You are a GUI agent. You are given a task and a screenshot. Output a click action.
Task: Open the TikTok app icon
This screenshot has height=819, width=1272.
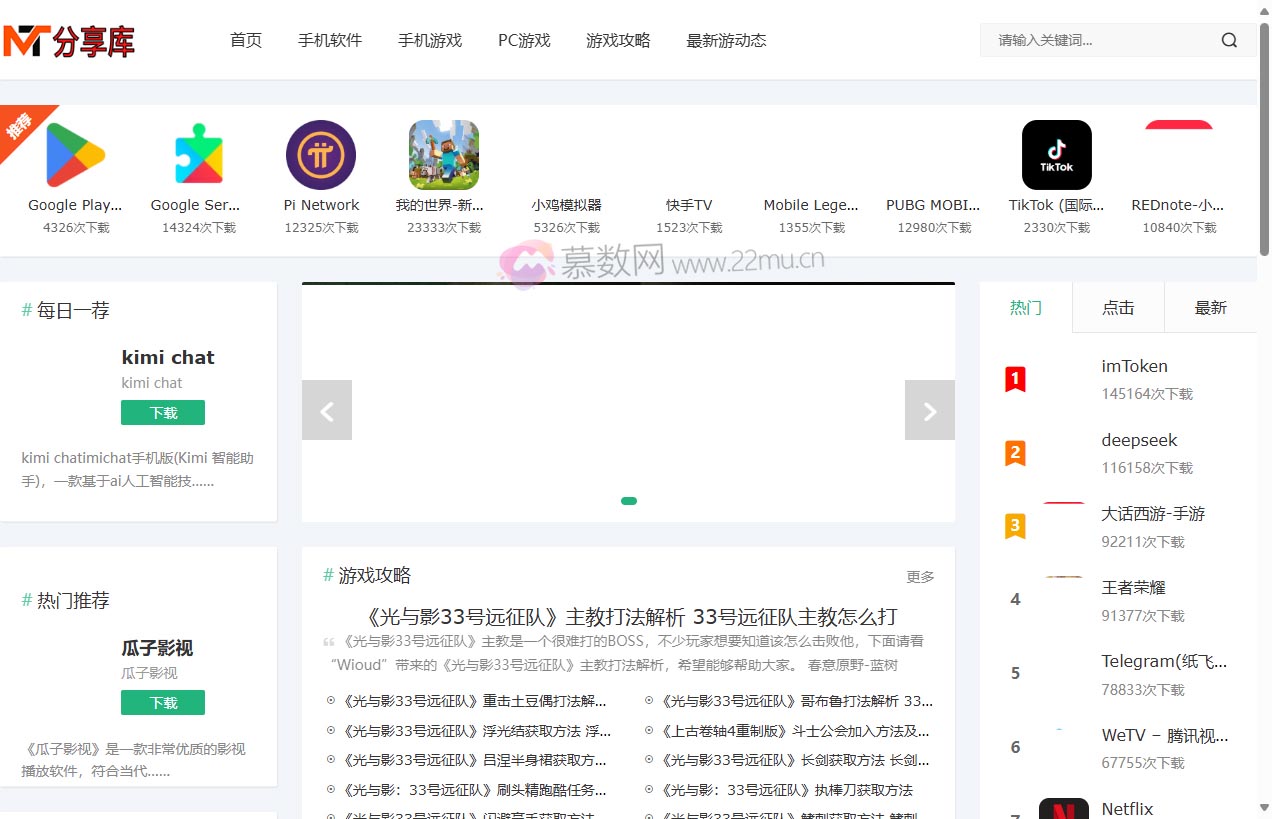tap(1056, 155)
